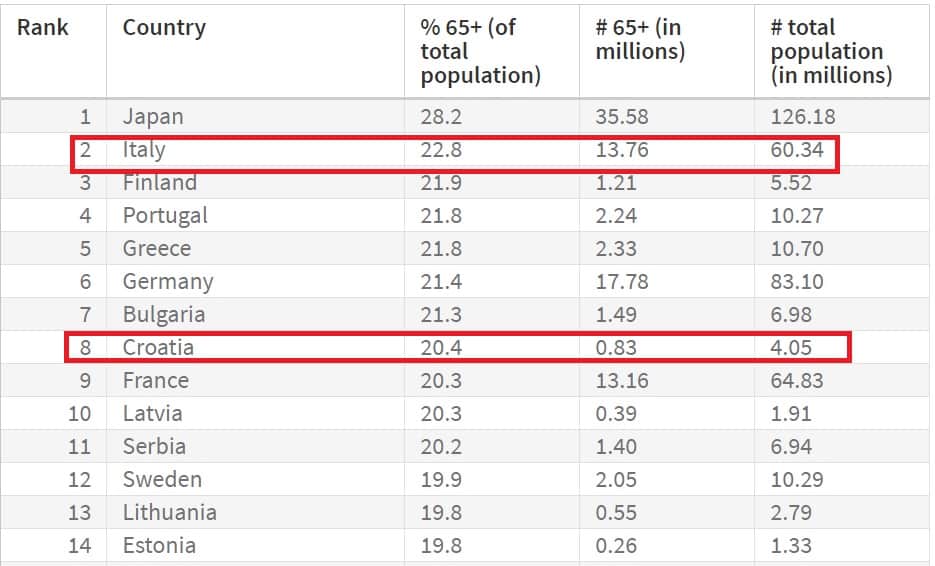Click the Portugal row name
Viewport: 935px width, 566px height.
pos(165,216)
